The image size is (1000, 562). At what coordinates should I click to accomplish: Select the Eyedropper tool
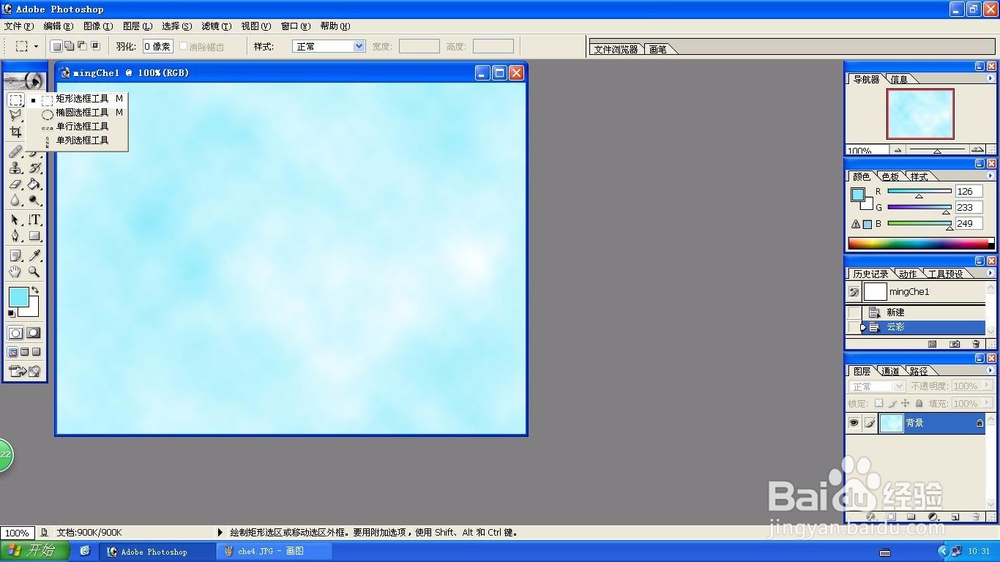pos(34,256)
